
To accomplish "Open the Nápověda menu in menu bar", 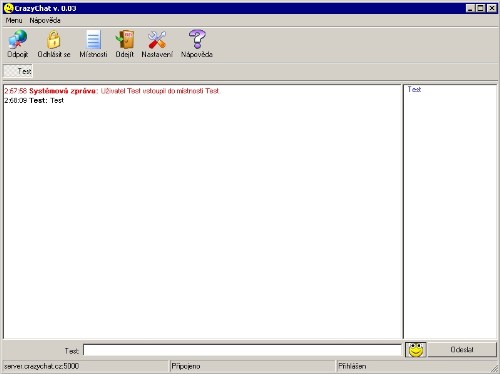I will pos(45,20).
